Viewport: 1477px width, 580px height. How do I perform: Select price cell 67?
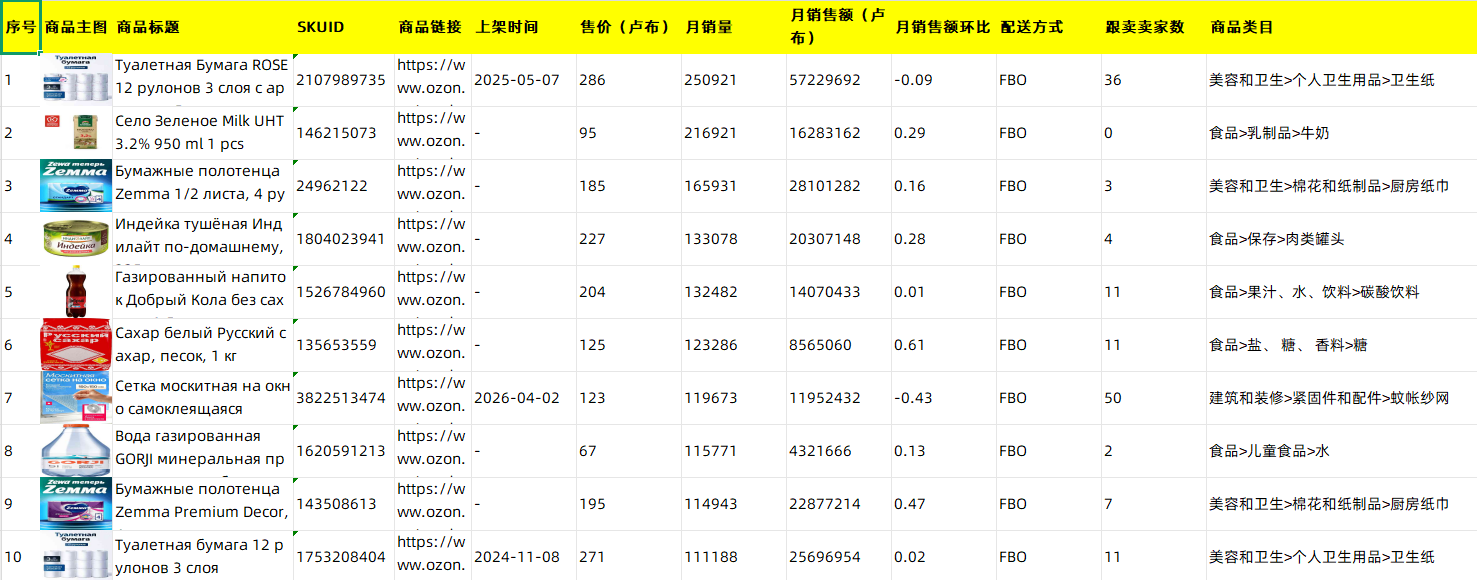coord(629,451)
